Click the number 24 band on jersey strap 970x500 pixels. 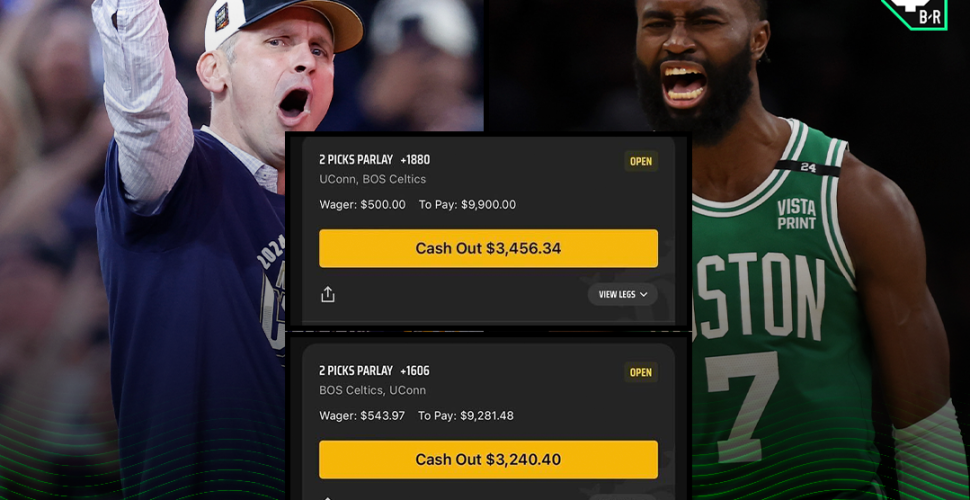pyautogui.click(x=808, y=167)
